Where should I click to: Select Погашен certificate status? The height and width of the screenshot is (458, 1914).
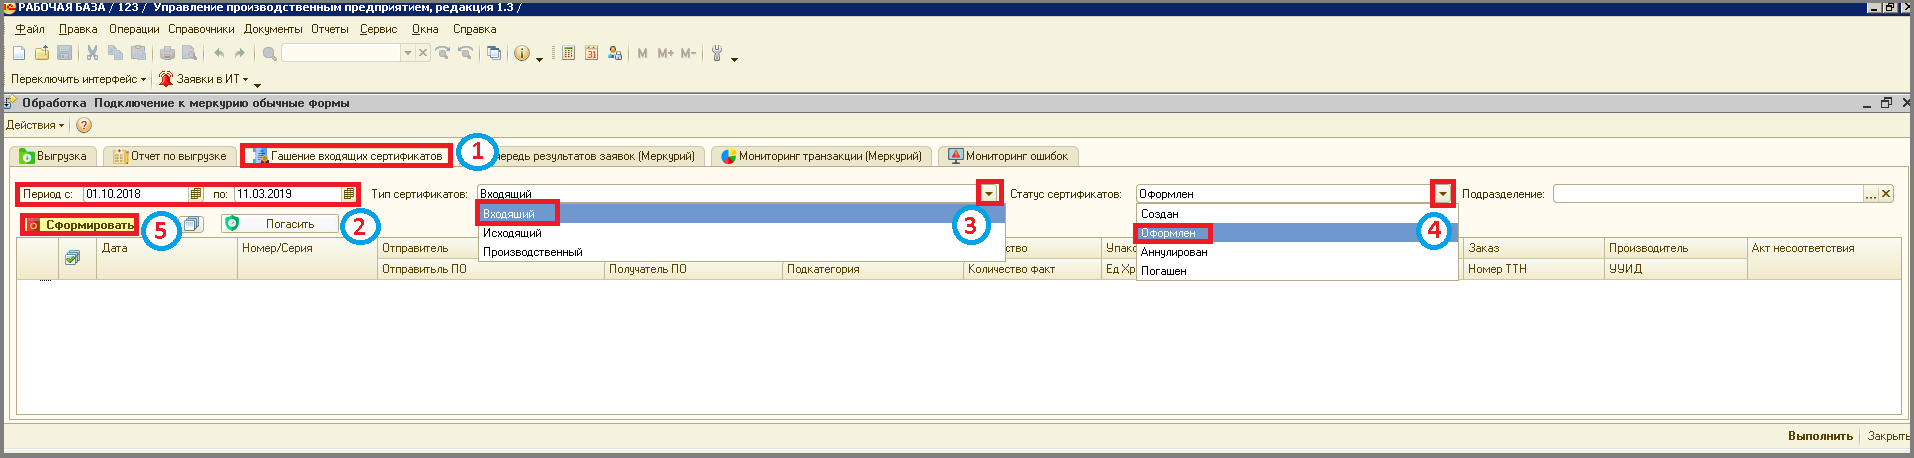tap(1297, 271)
